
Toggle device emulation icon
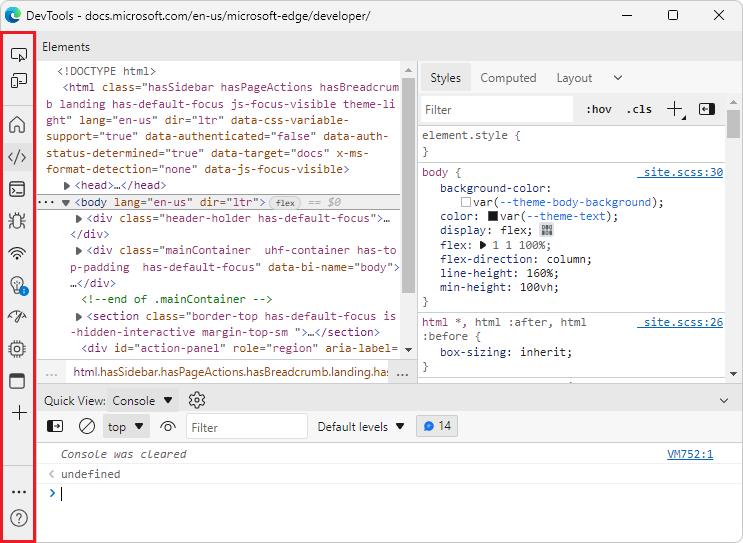click(18, 81)
